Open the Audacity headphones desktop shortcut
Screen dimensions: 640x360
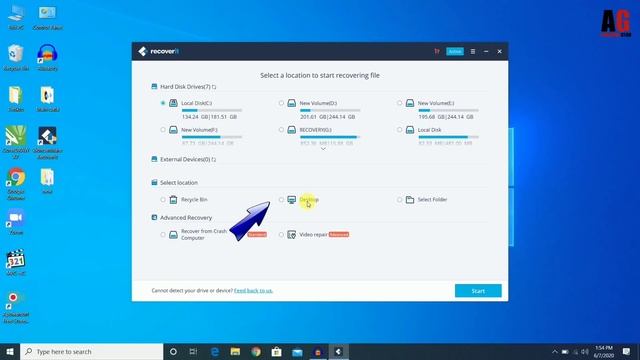[47, 58]
